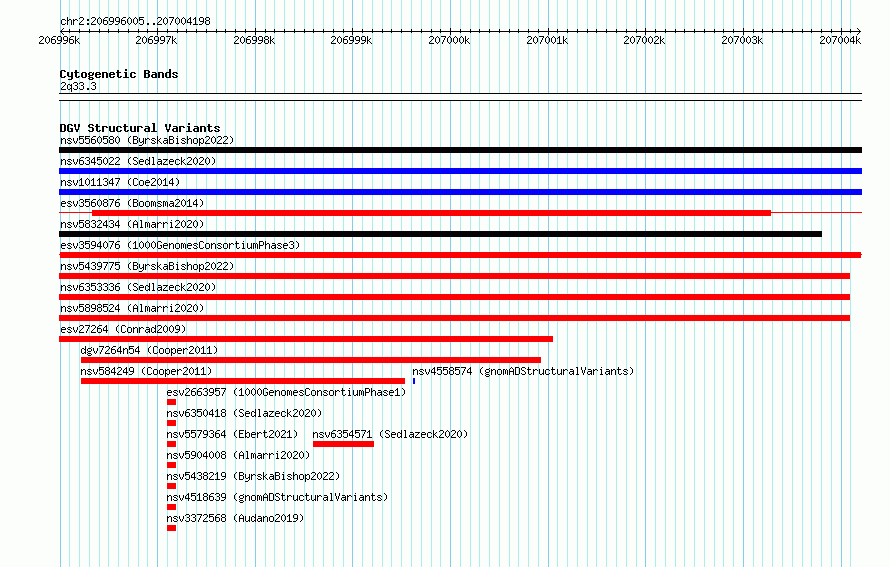This screenshot has width=890, height=567.
Task: Click the black nsv5560580 variant bar
Action: [x=460, y=150]
